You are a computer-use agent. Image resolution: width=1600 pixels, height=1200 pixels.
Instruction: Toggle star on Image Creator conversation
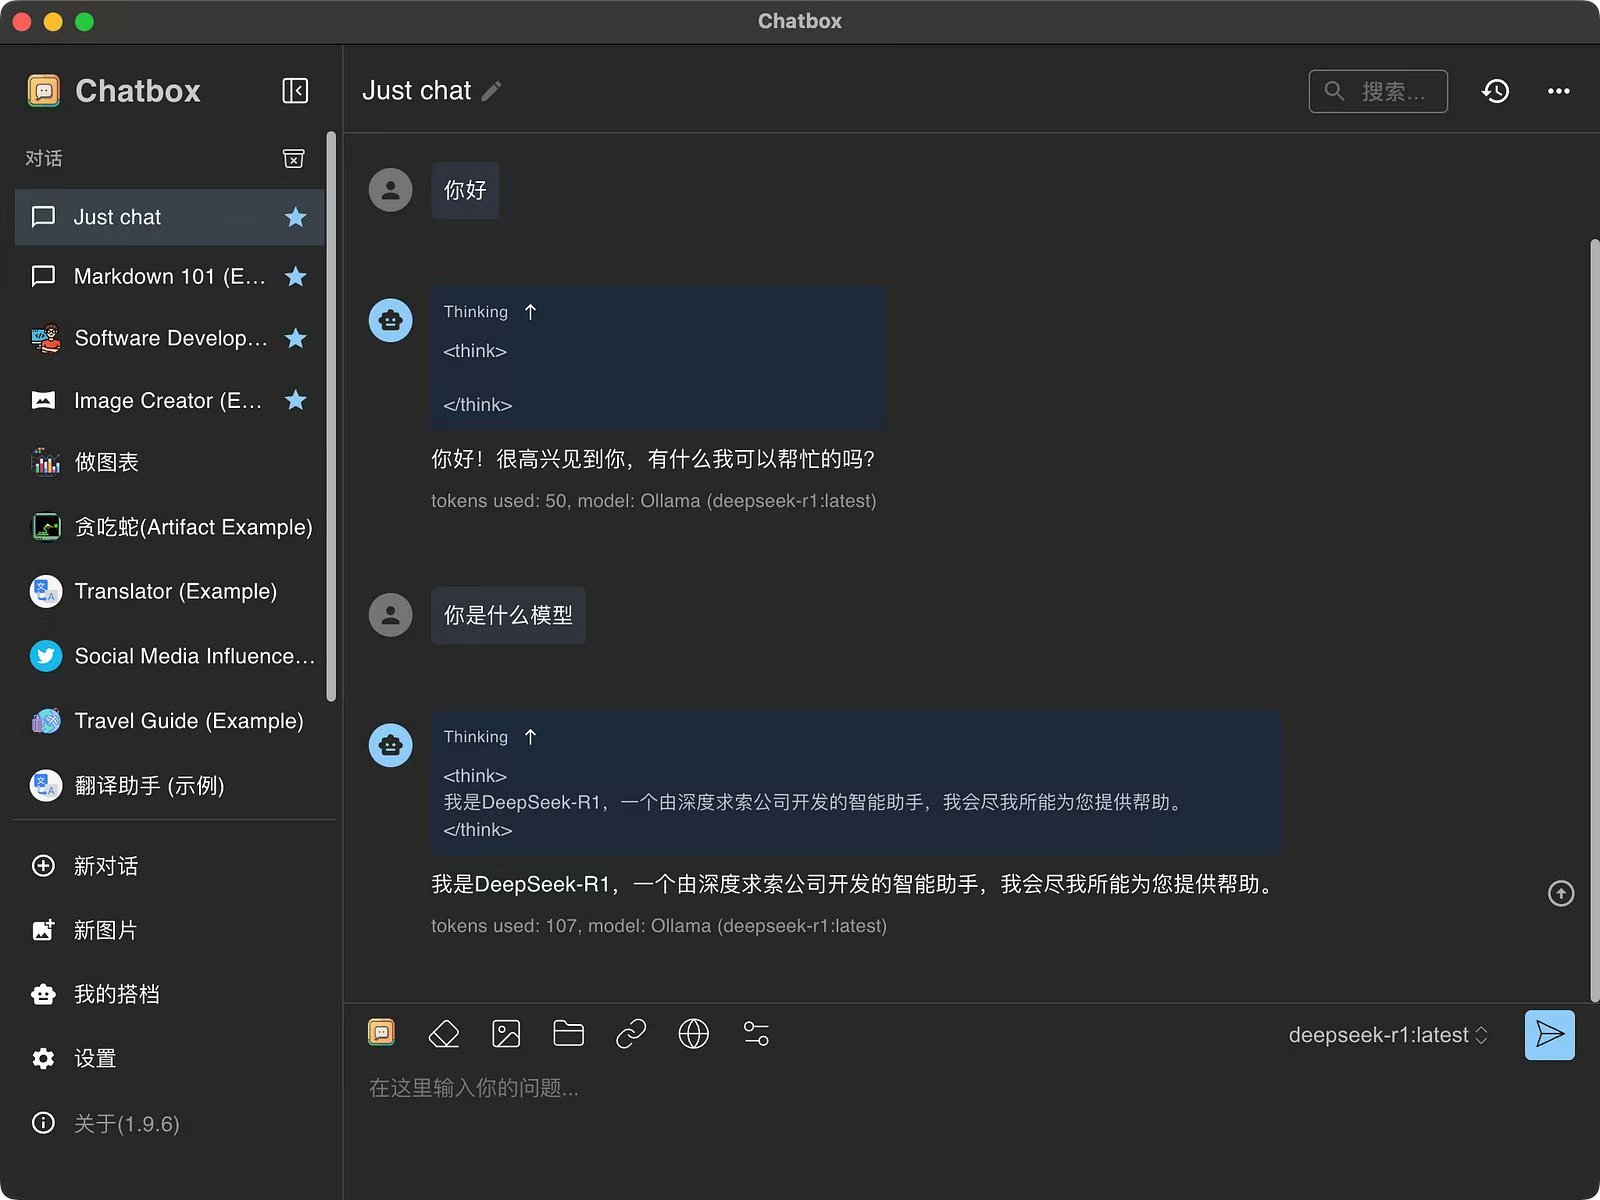(295, 401)
